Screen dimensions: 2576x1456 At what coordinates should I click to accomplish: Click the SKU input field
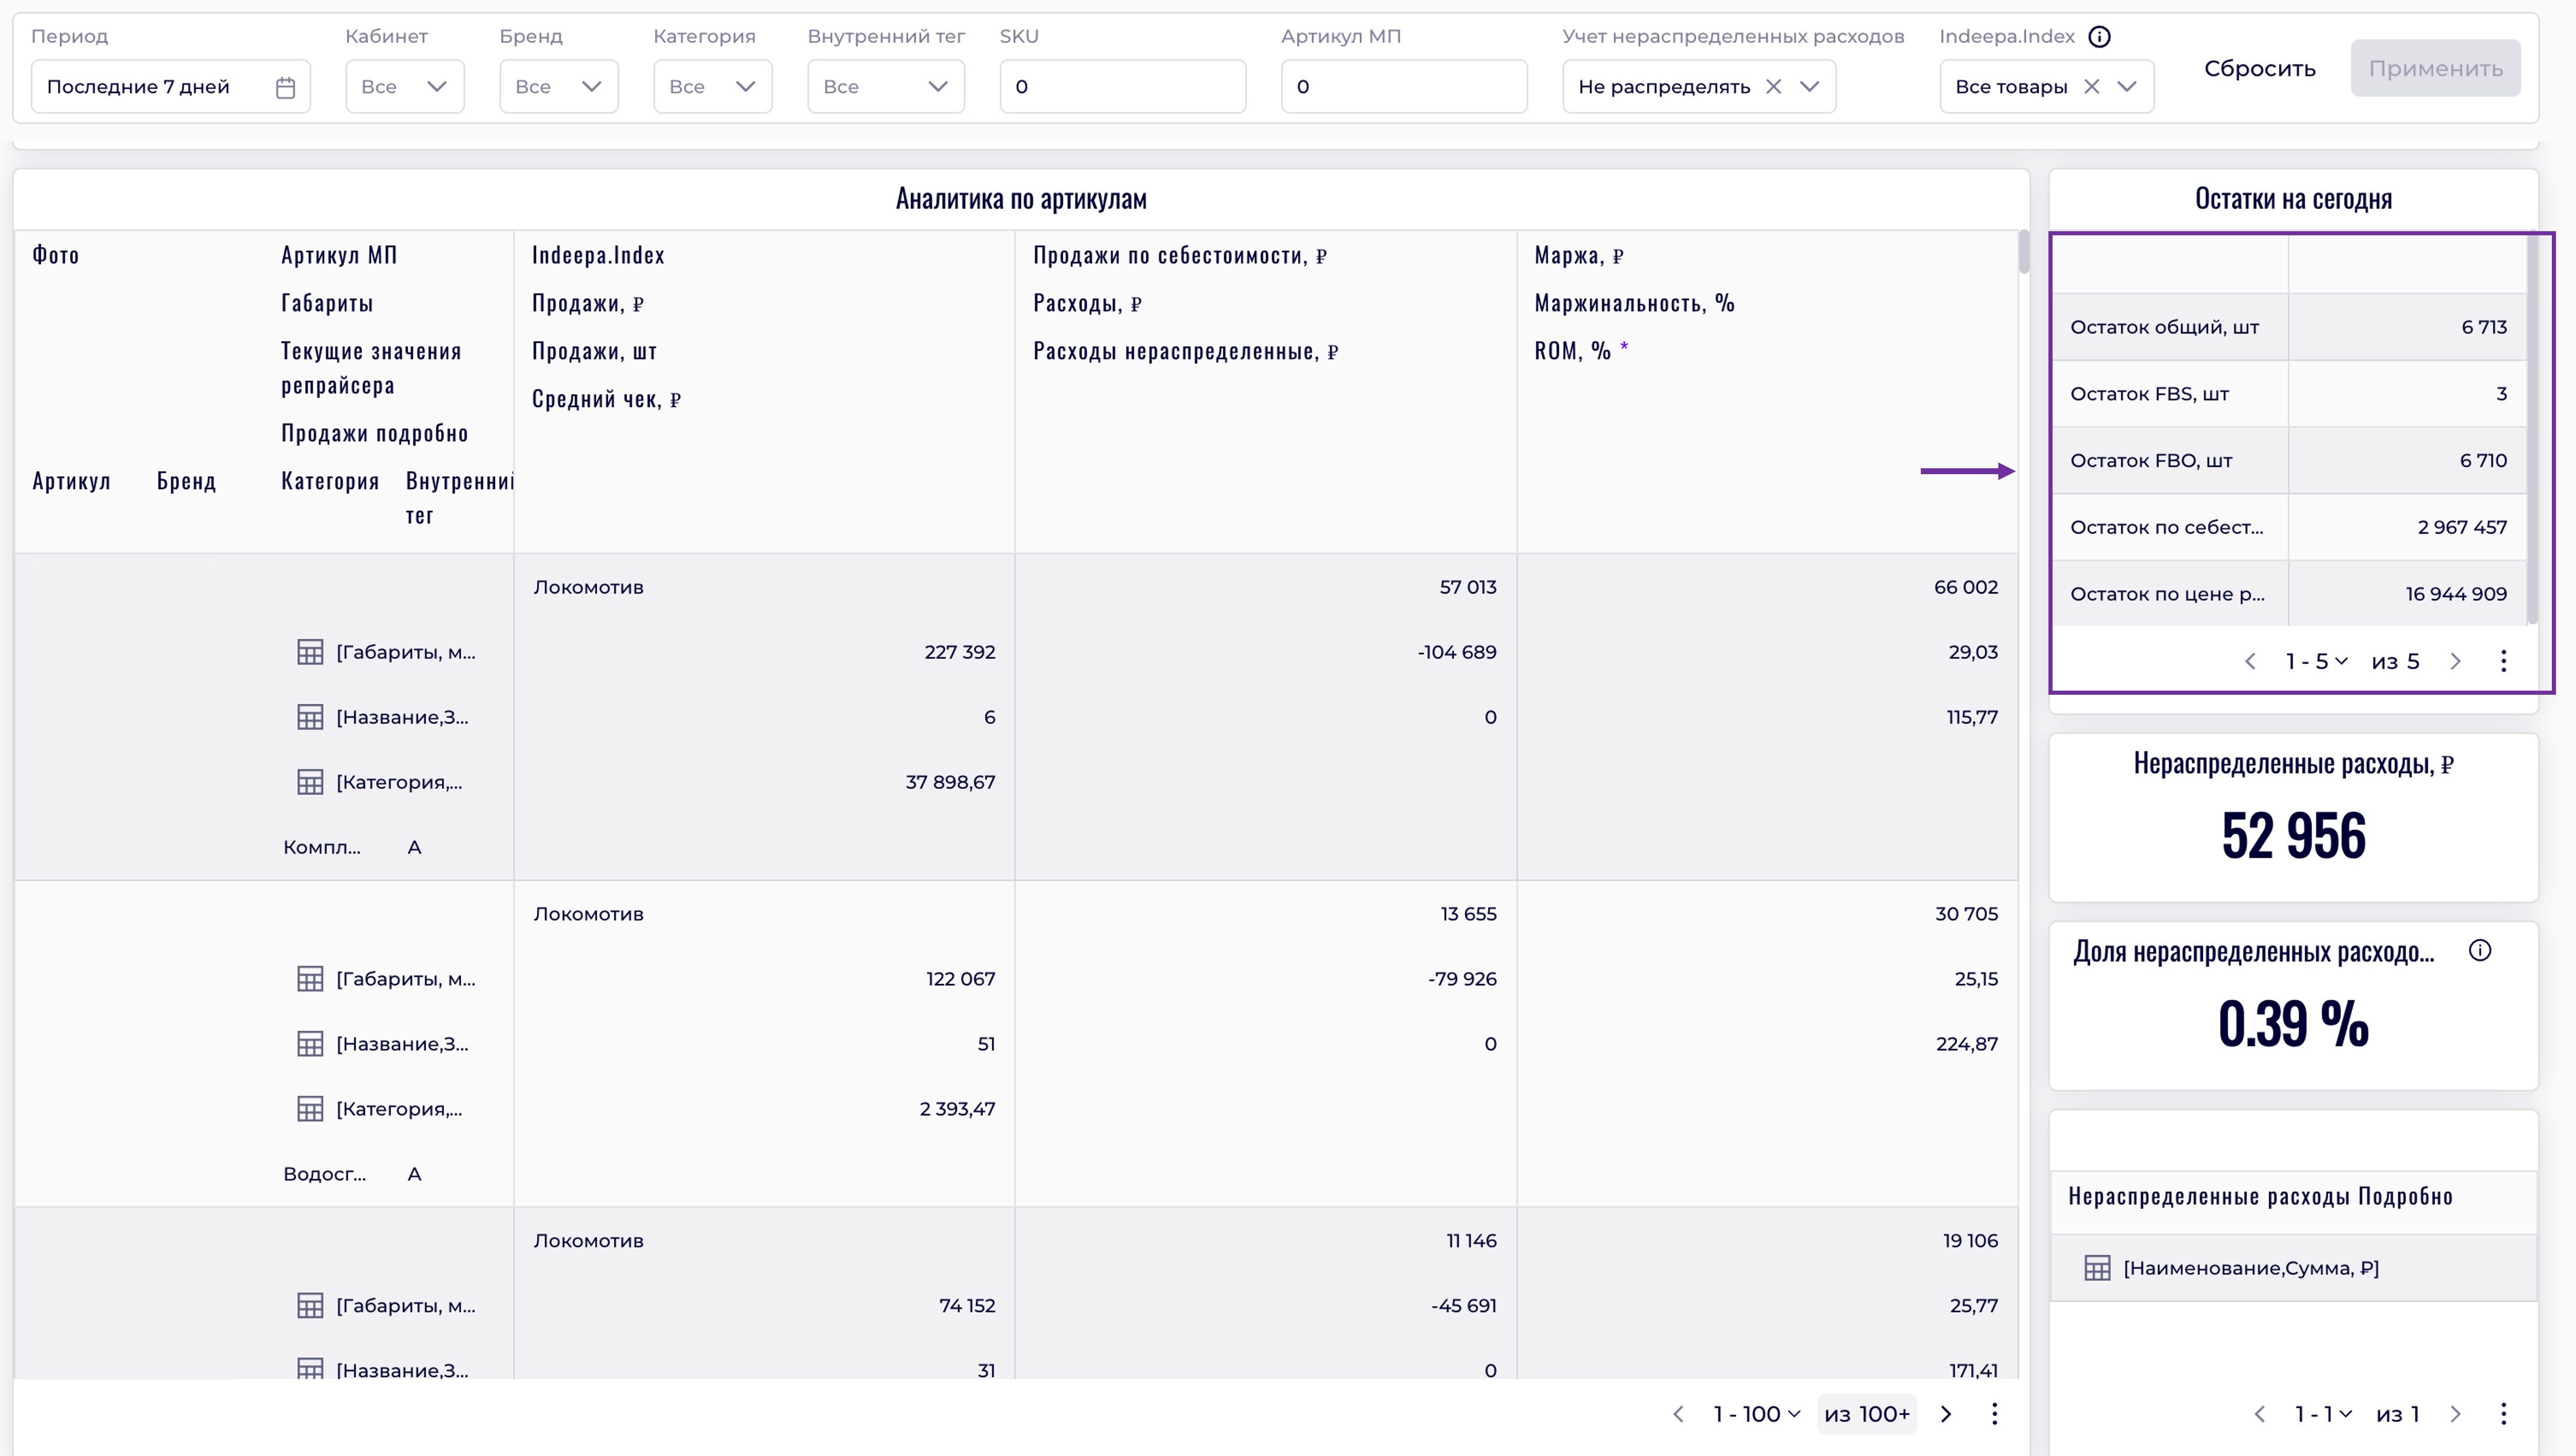point(1122,87)
